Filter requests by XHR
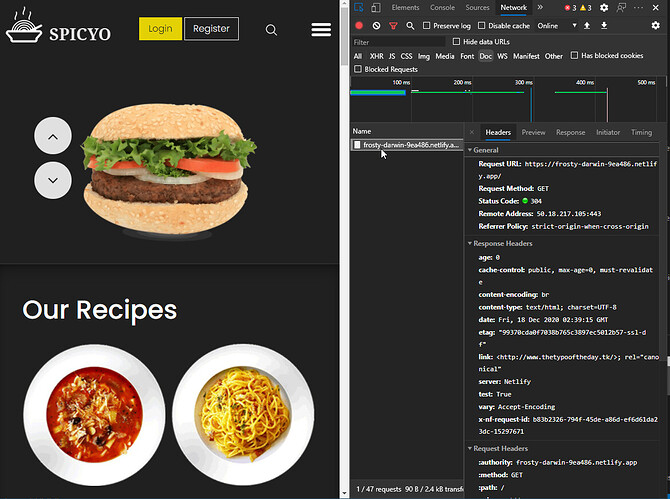Image resolution: width=670 pixels, height=499 pixels. pos(376,56)
